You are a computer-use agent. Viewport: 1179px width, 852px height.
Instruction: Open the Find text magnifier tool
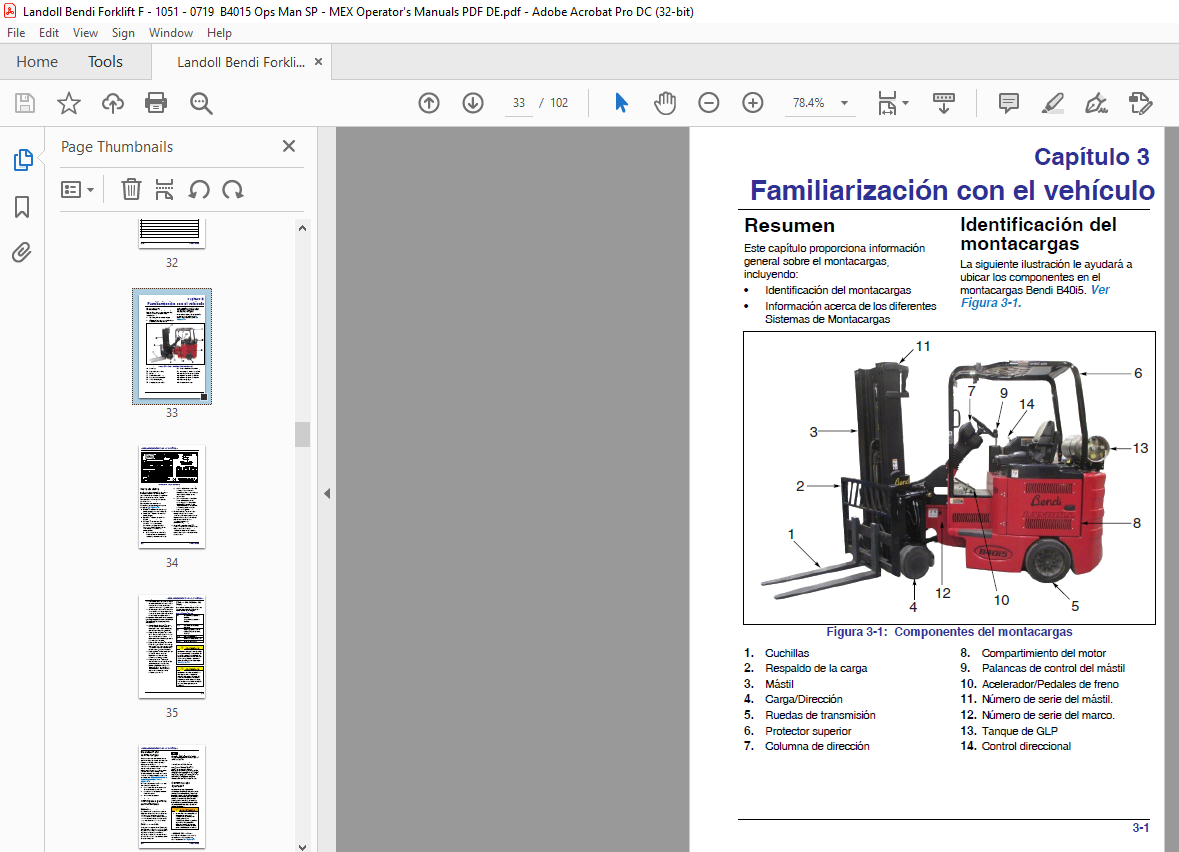(x=201, y=103)
